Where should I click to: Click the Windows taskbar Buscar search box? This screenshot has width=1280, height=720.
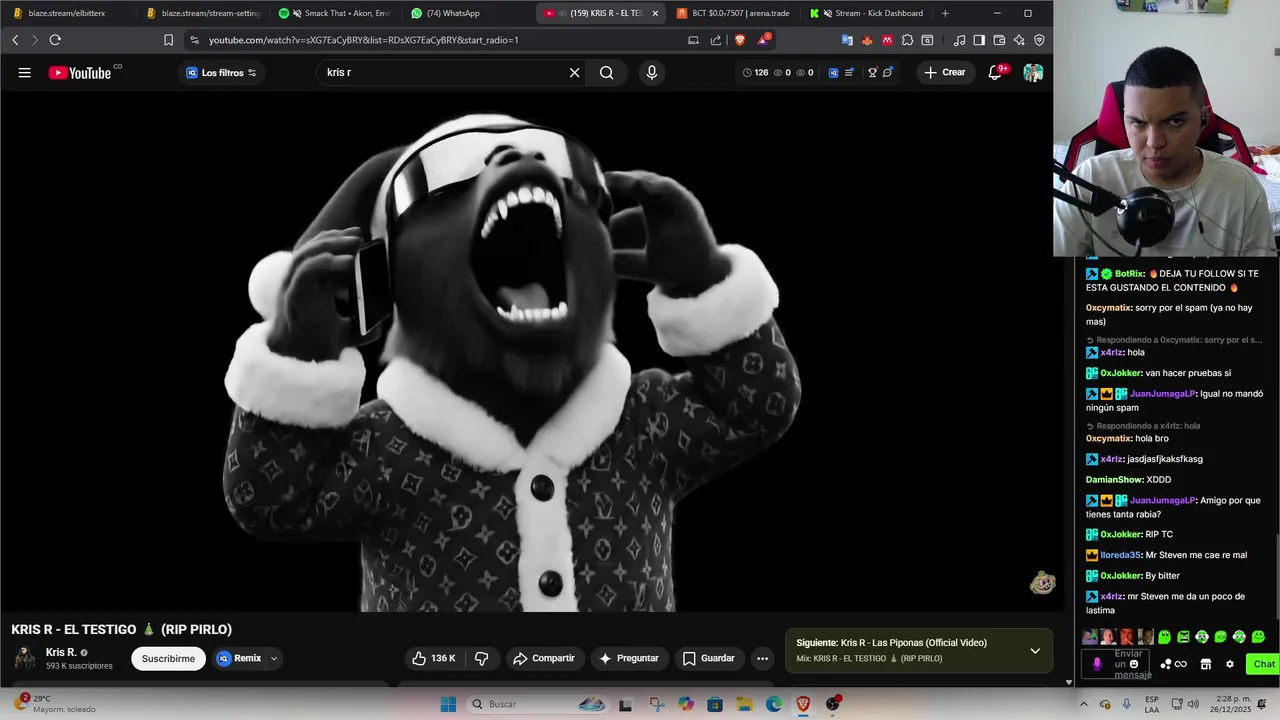click(x=538, y=704)
